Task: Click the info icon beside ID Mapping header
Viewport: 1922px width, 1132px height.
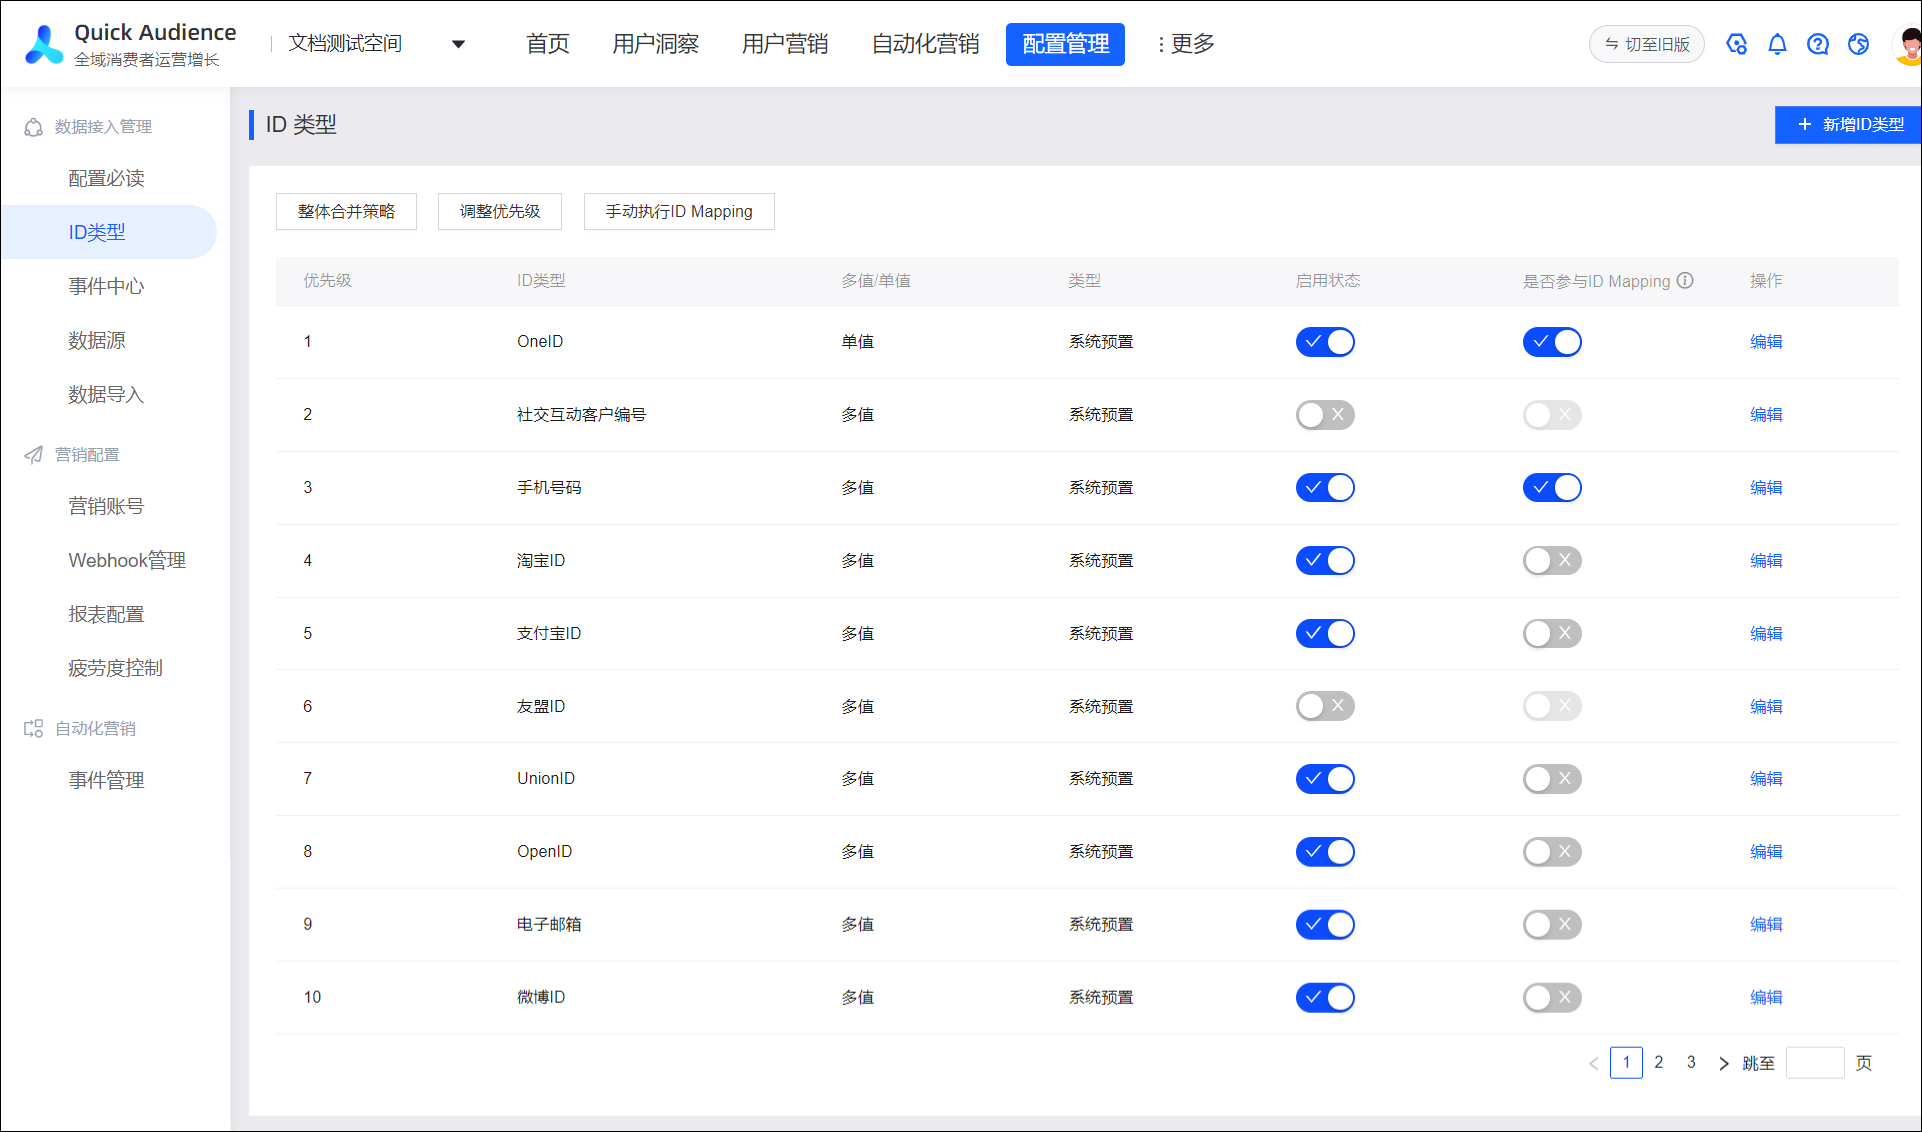Action: (x=1686, y=280)
